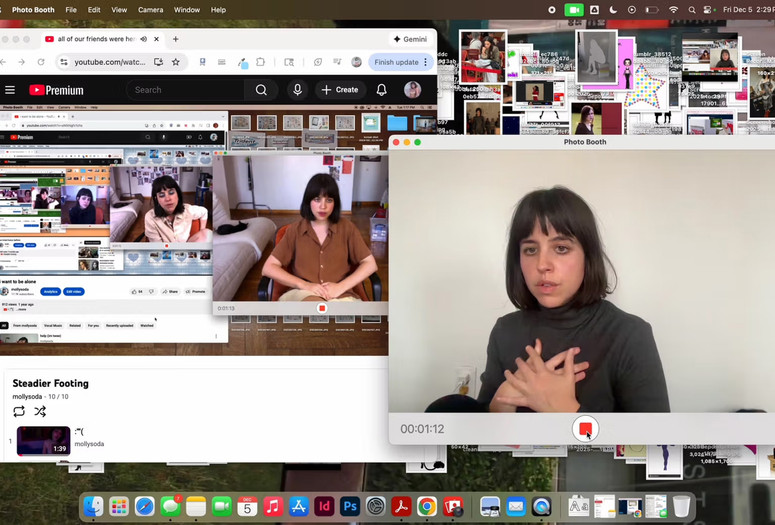
Task: Open the Window menu
Action: (187, 10)
